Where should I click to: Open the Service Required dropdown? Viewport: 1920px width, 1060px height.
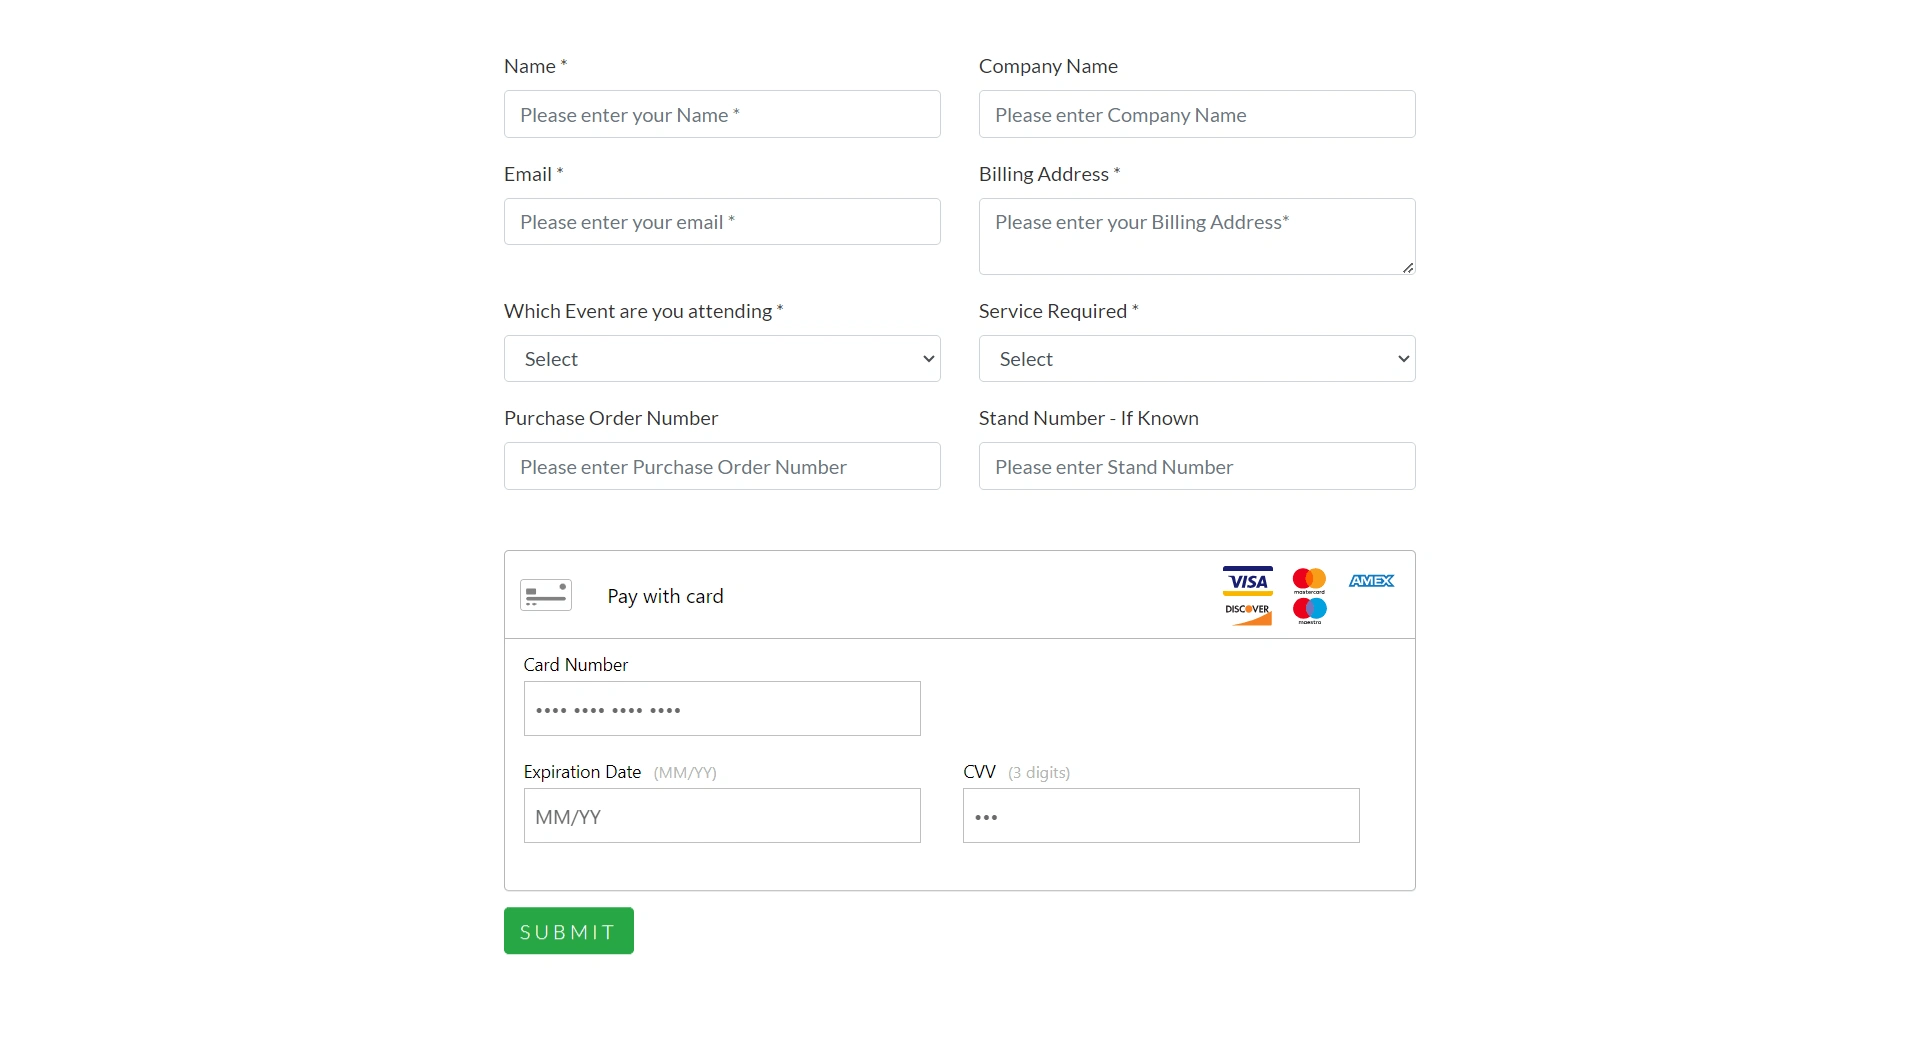(x=1197, y=359)
